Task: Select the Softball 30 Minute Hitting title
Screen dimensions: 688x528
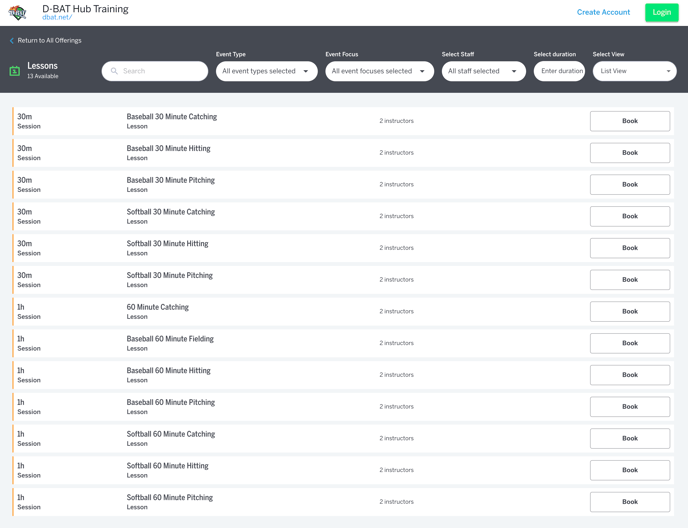Action: (x=167, y=244)
